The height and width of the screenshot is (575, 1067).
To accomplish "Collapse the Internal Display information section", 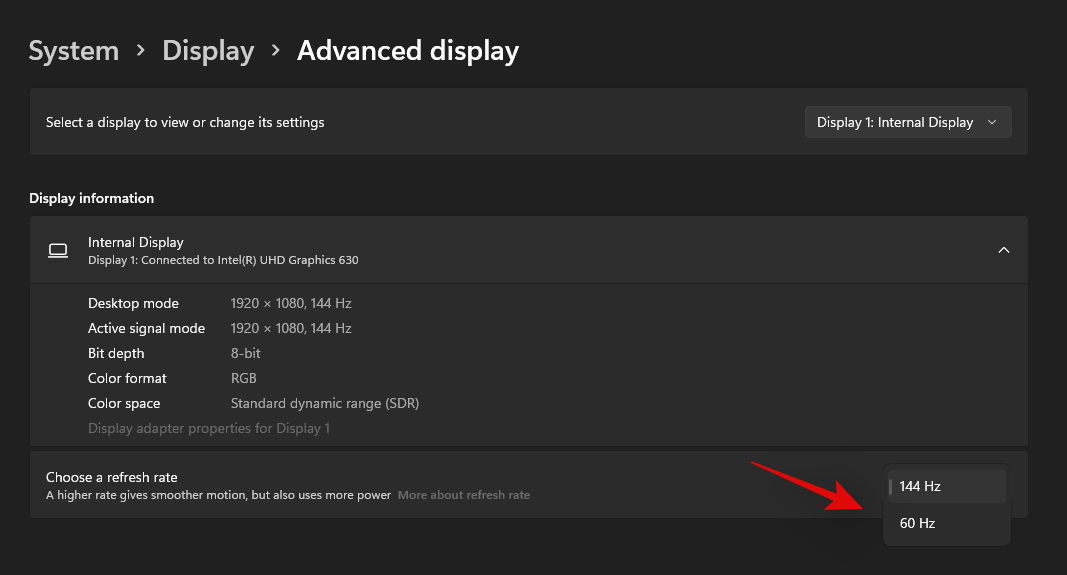I will pyautogui.click(x=1003, y=250).
